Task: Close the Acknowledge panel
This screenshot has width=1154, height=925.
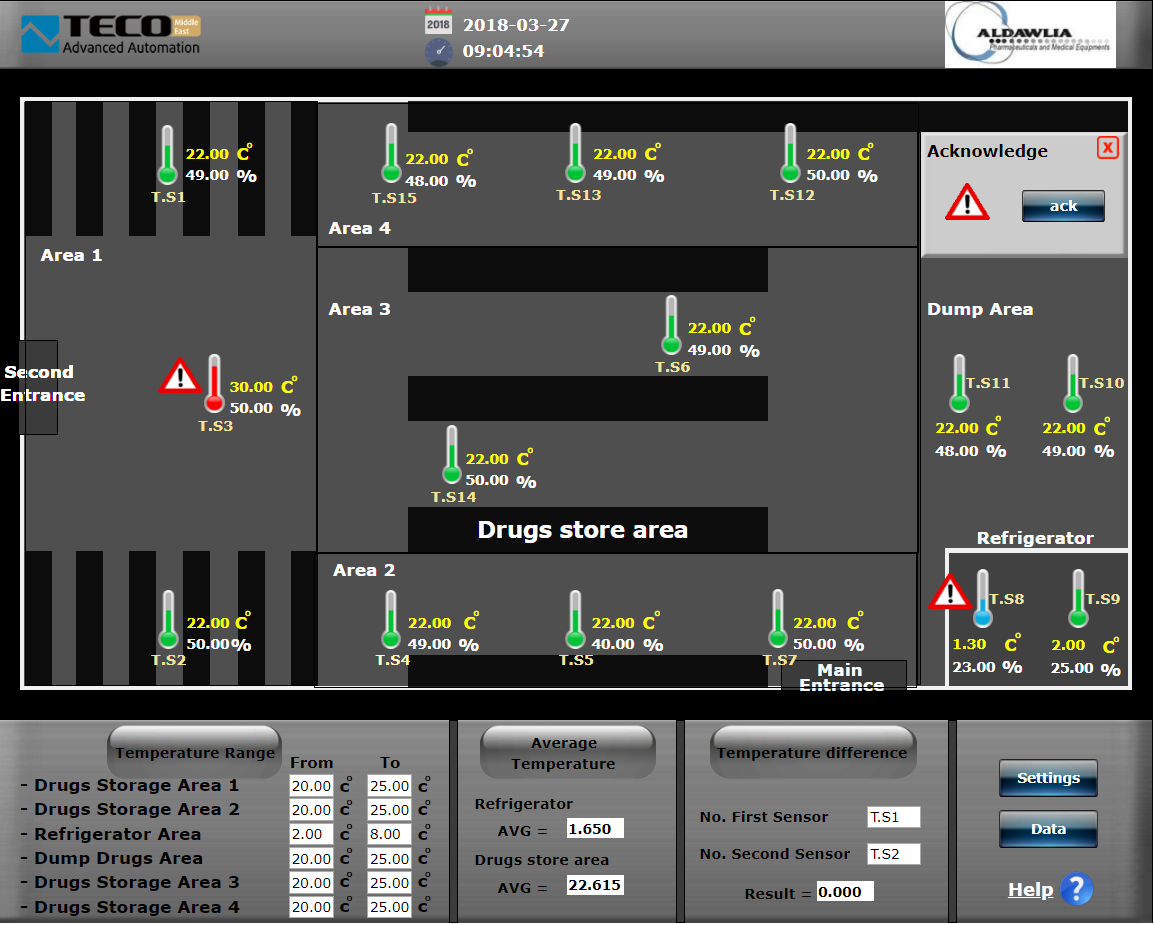Action: click(1107, 148)
